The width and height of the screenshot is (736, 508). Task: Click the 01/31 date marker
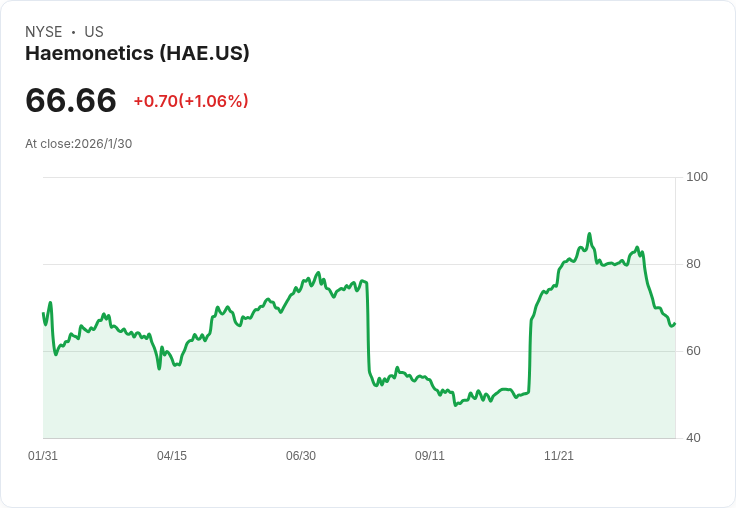pyautogui.click(x=43, y=456)
